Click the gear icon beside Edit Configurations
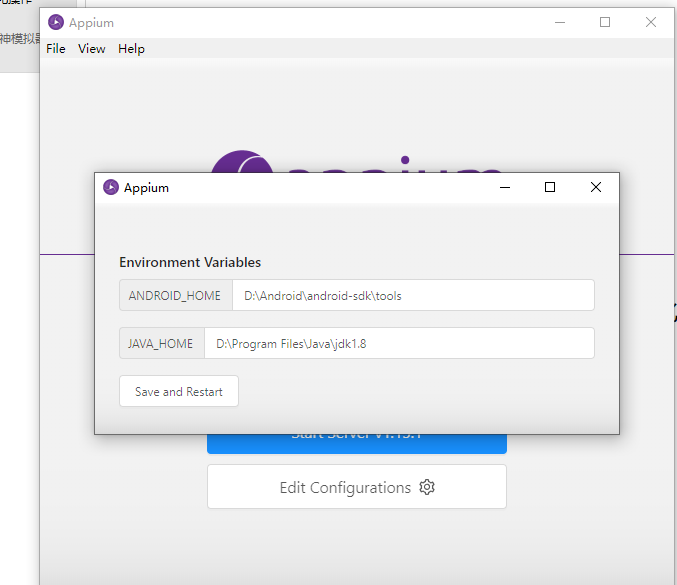This screenshot has width=677, height=585. point(427,487)
